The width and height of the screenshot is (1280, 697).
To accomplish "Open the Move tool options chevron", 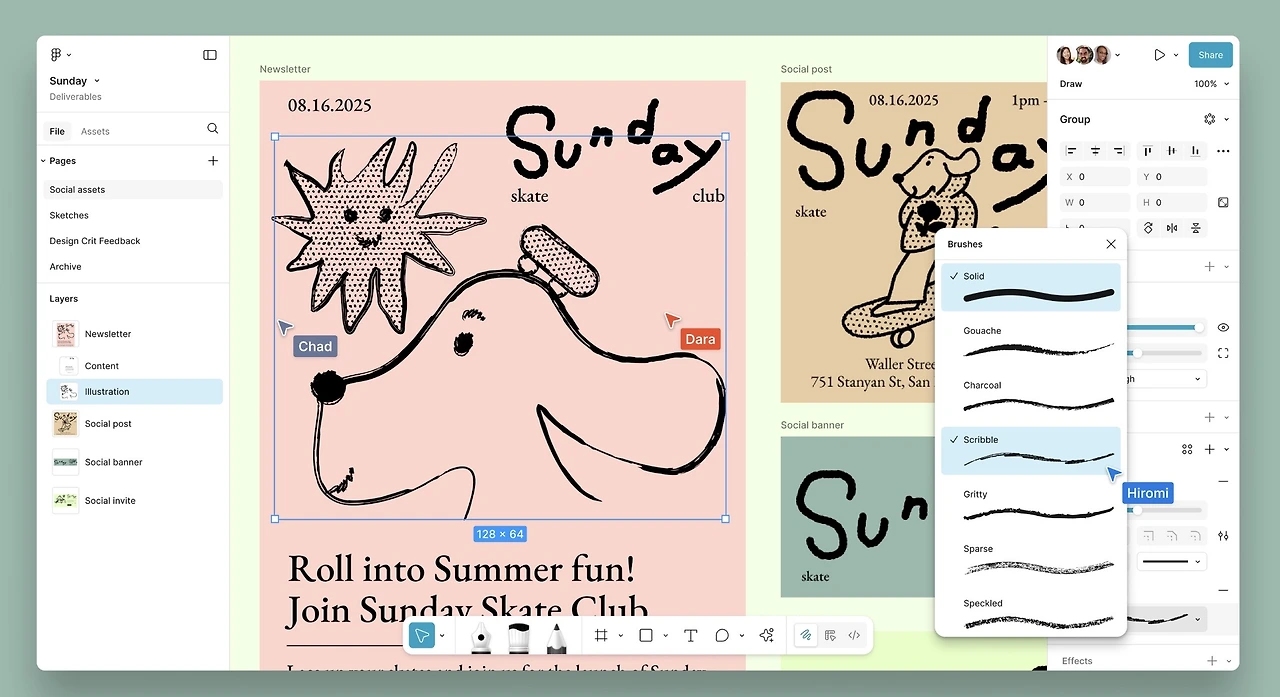I will click(441, 635).
